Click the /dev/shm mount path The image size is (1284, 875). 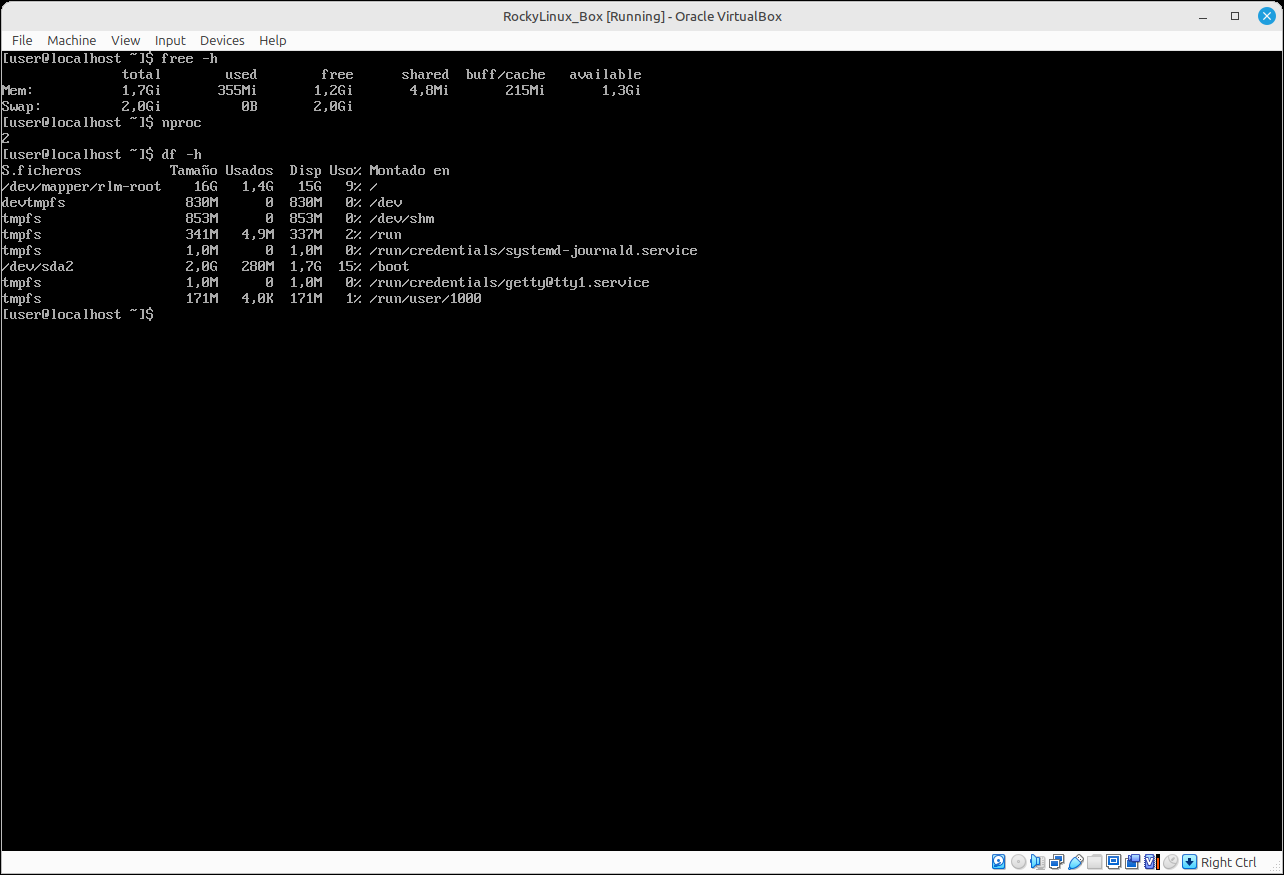coord(402,219)
